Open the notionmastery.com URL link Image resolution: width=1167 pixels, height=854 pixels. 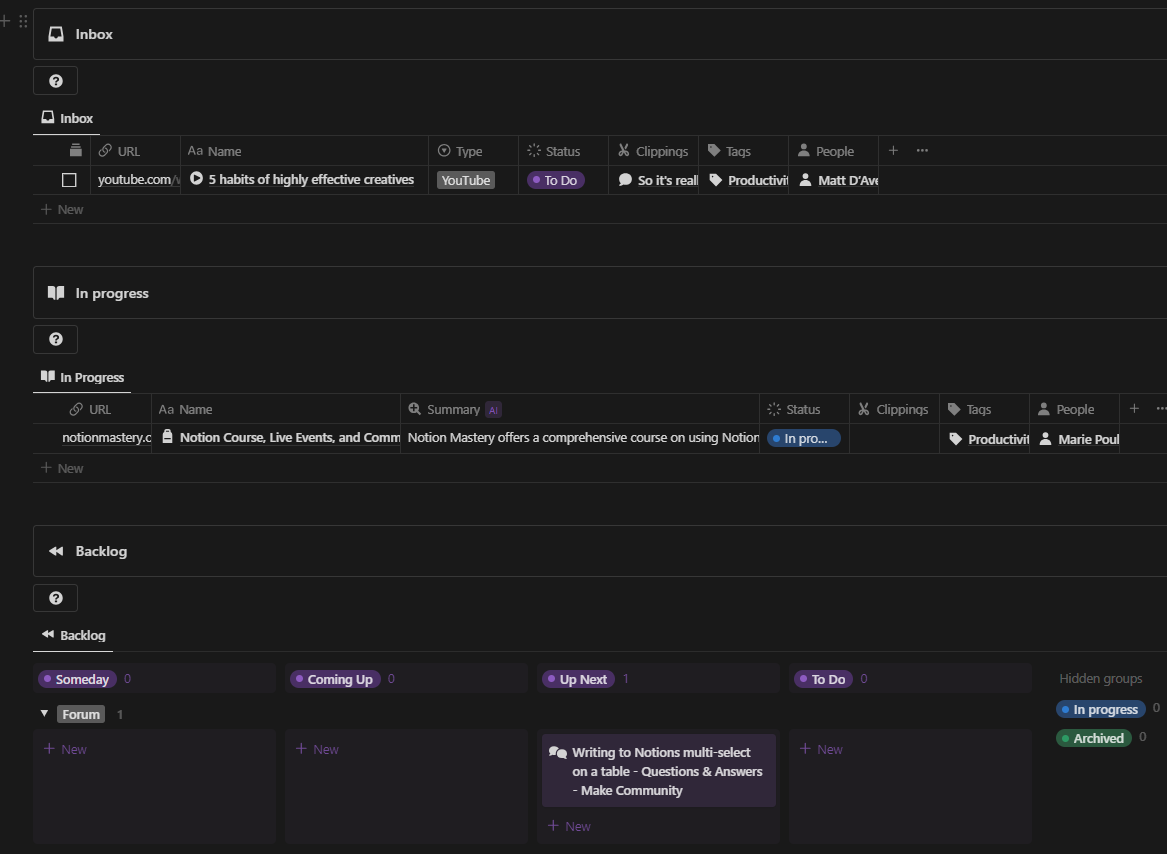coord(106,438)
